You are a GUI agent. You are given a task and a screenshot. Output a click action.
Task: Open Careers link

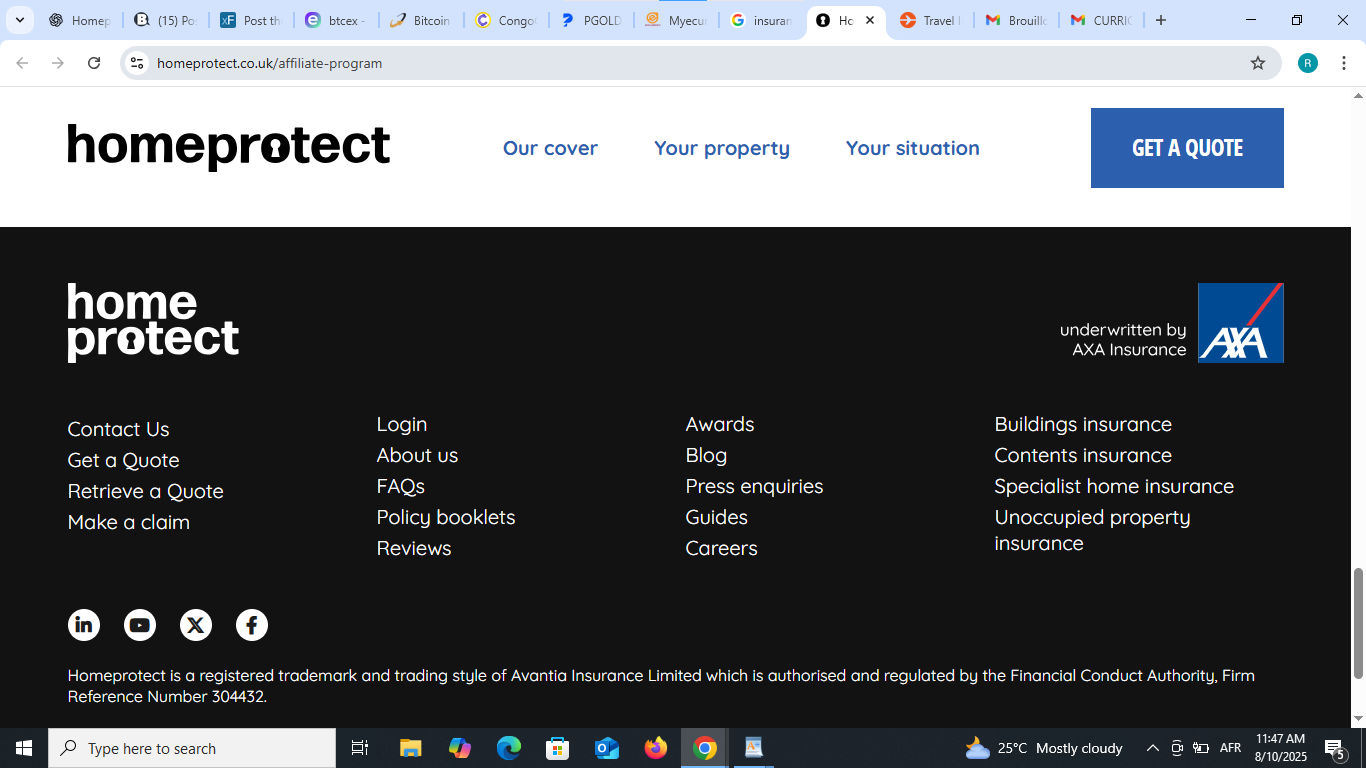[x=721, y=548]
